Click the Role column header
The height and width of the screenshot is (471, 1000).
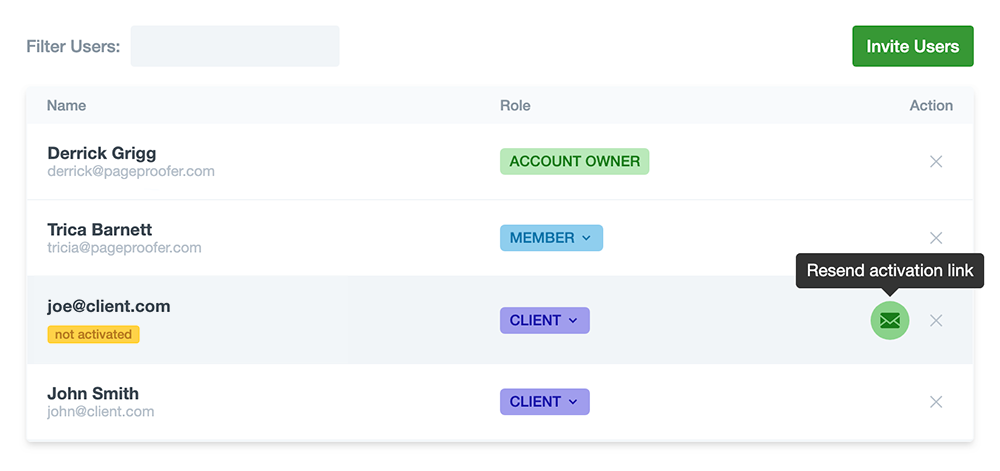515,105
